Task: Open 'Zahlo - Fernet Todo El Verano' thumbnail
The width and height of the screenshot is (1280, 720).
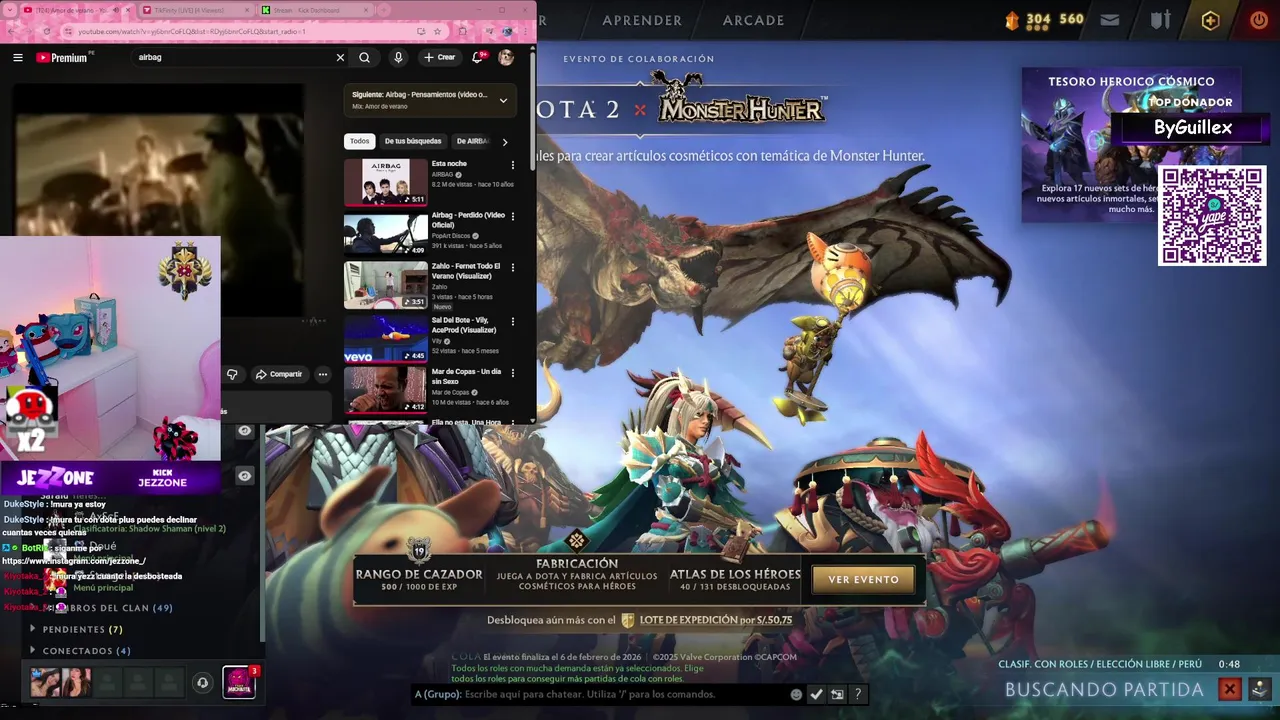Action: pos(386,285)
